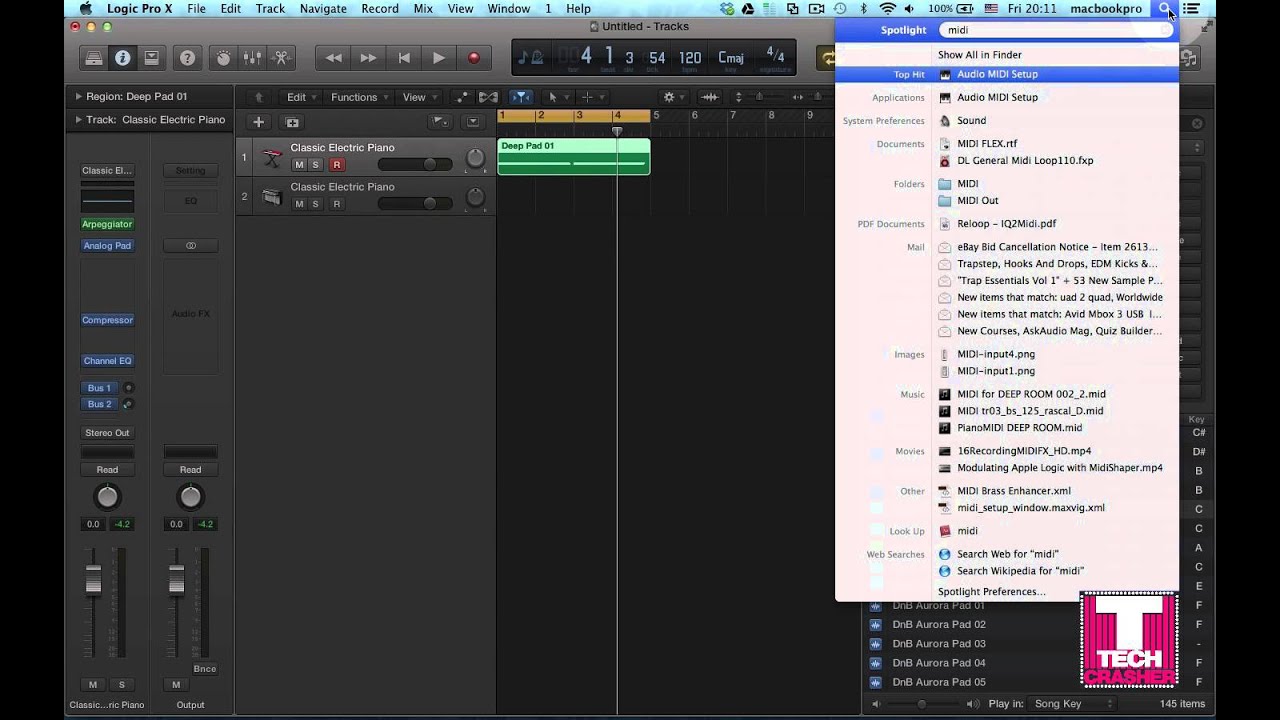The image size is (1280, 720).
Task: Open the Editors scissors button
Action: click(x=280, y=58)
